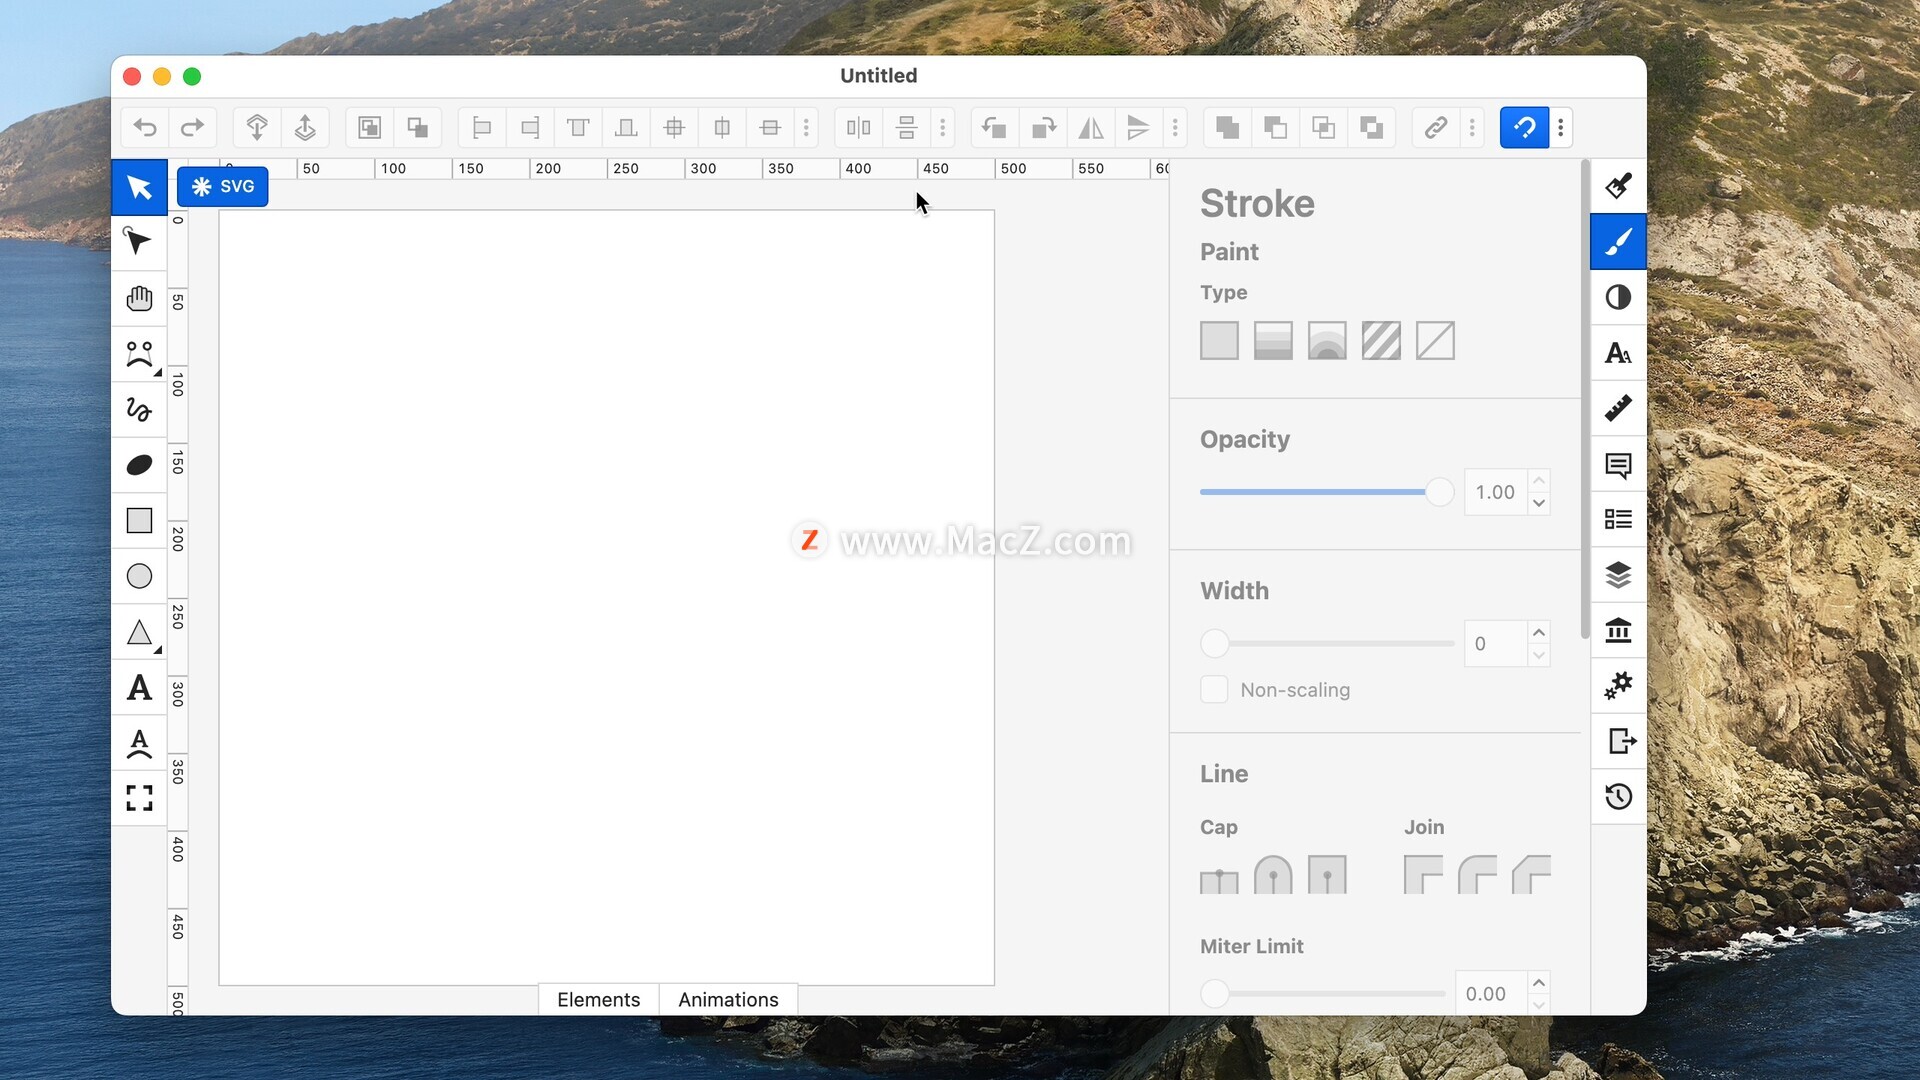Click the Redo arrow in toolbar
Screen dimensions: 1920x1080
(x=192, y=127)
